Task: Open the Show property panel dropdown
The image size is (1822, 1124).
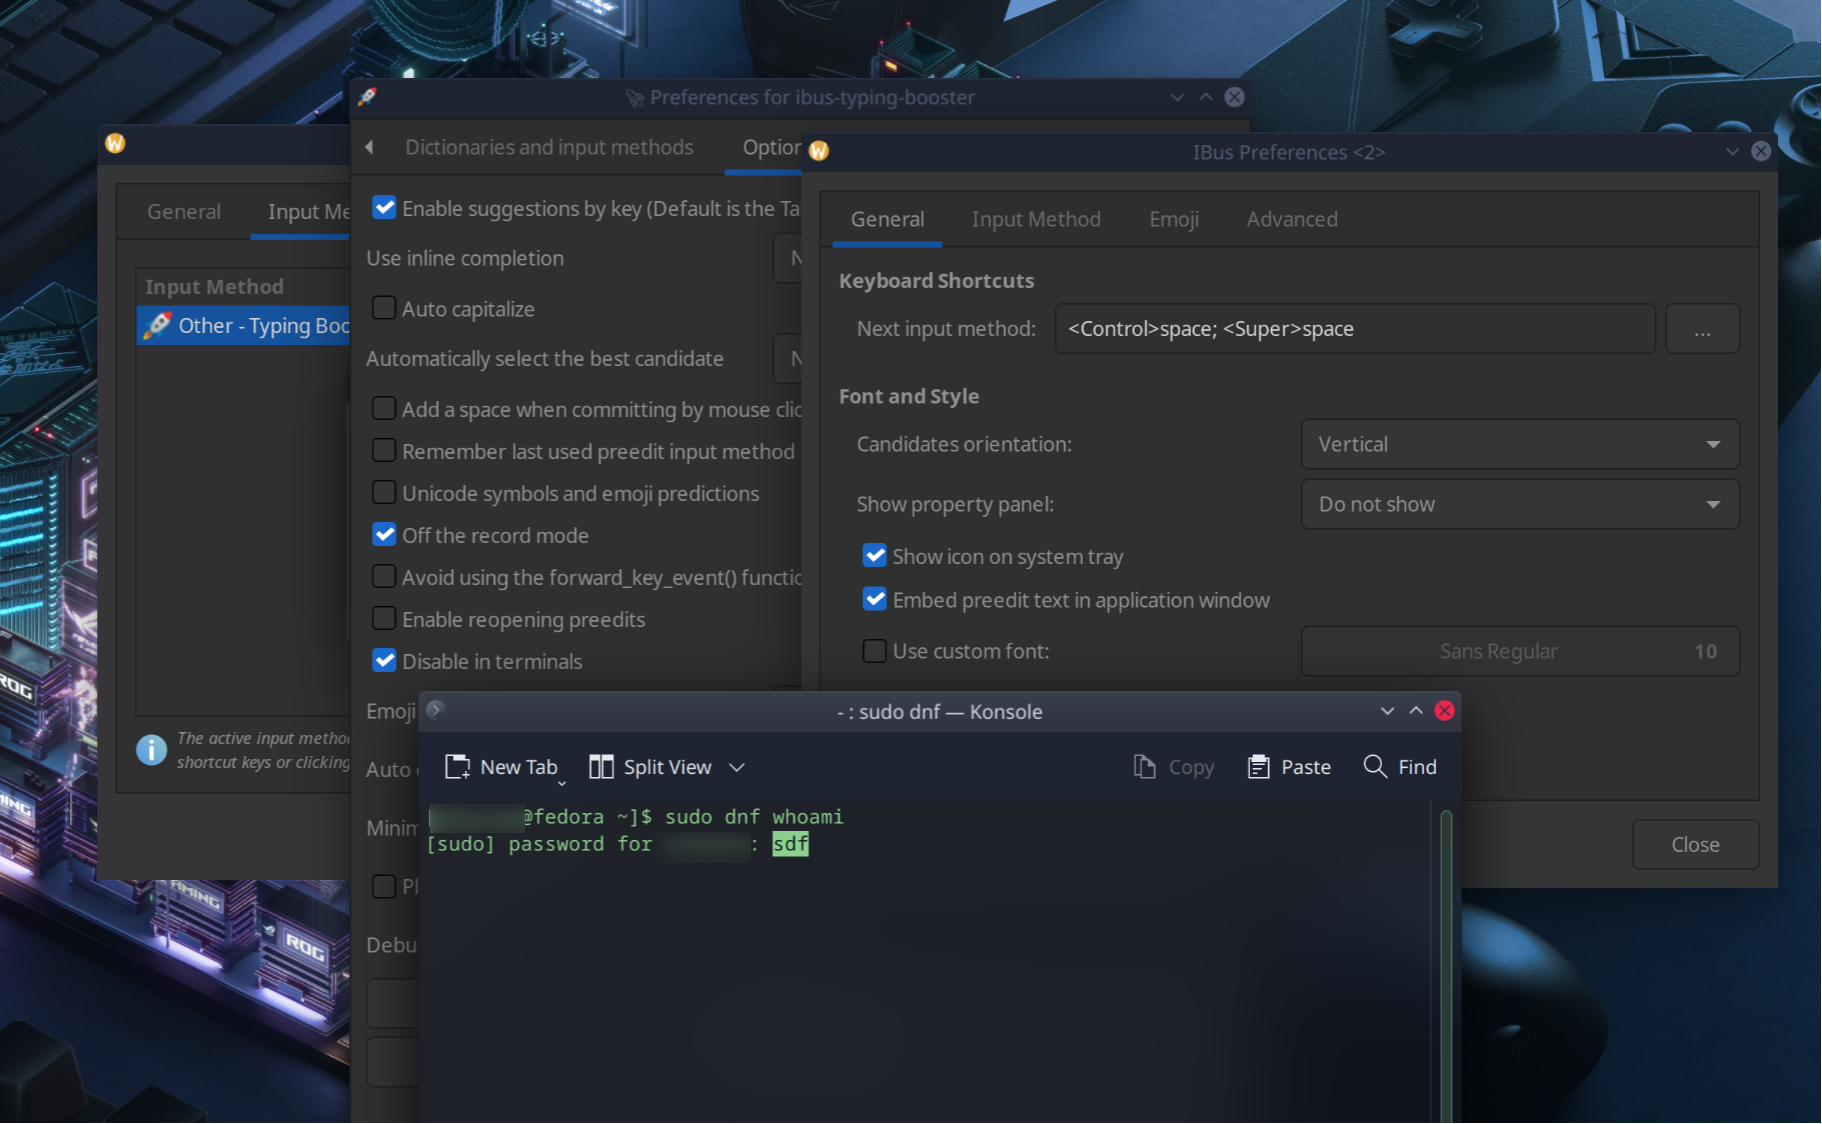Action: 1519,504
